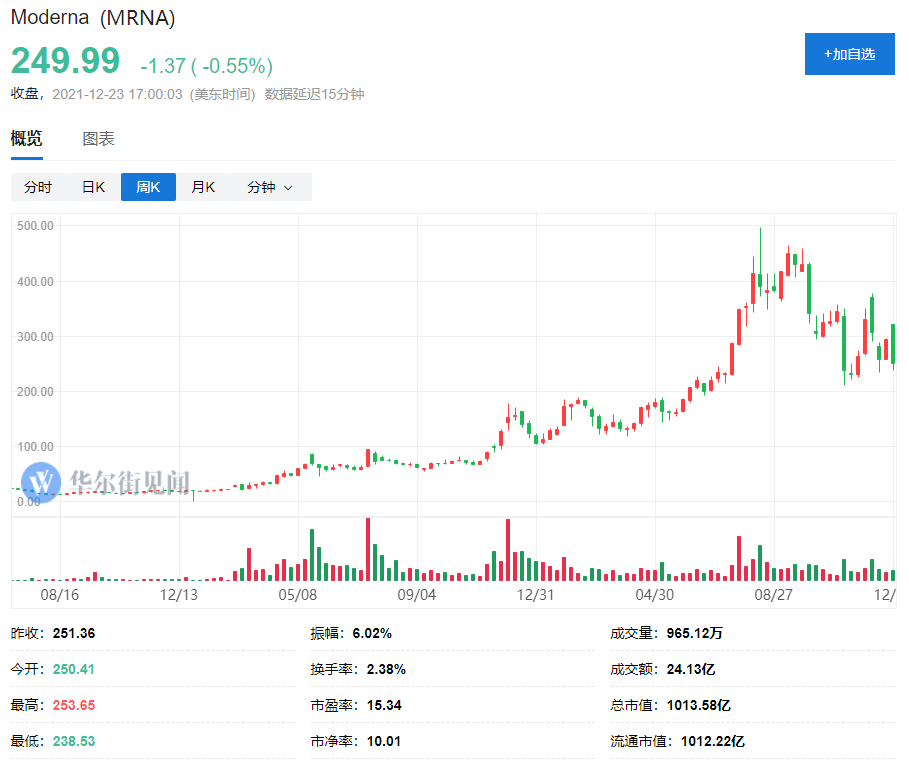Click the 09/04 date on the x-axis
Viewport: 909px width, 774px height.
(x=416, y=594)
